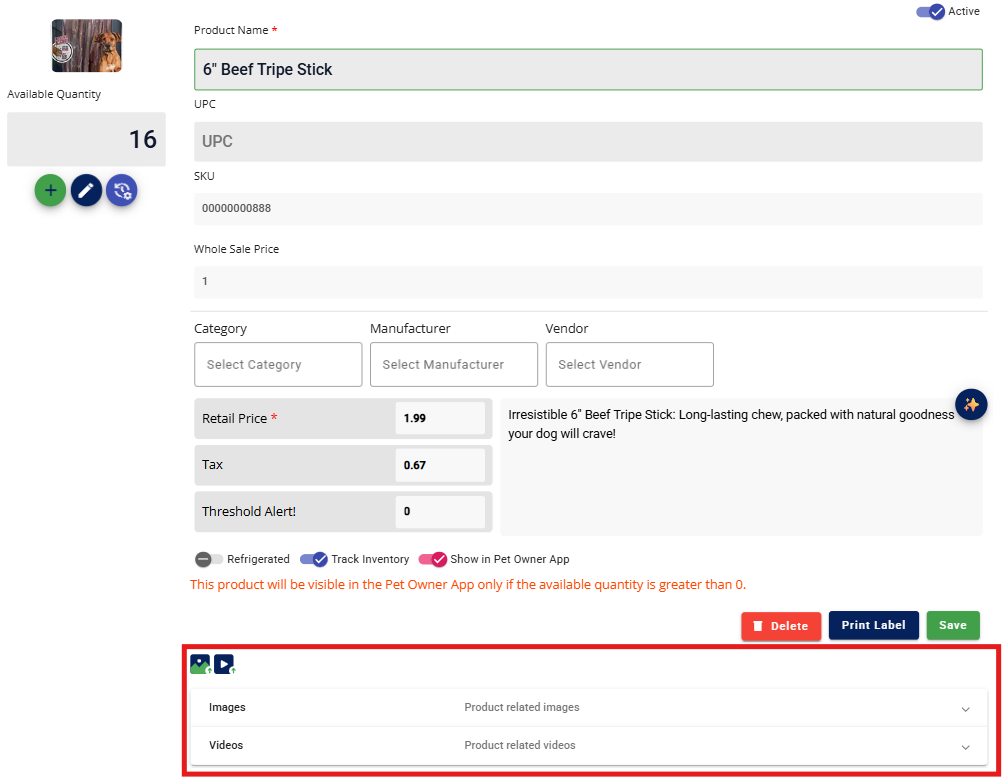Click the pencil edit quantity icon
Screen dimensions: 1002x777
pos(86,190)
